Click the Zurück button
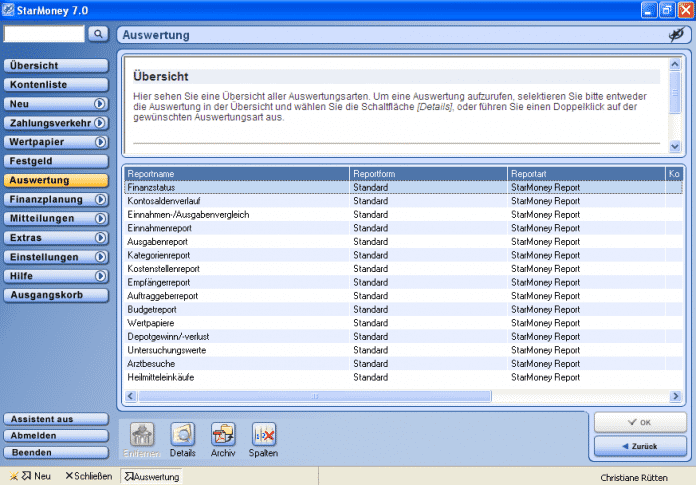 click(640, 445)
